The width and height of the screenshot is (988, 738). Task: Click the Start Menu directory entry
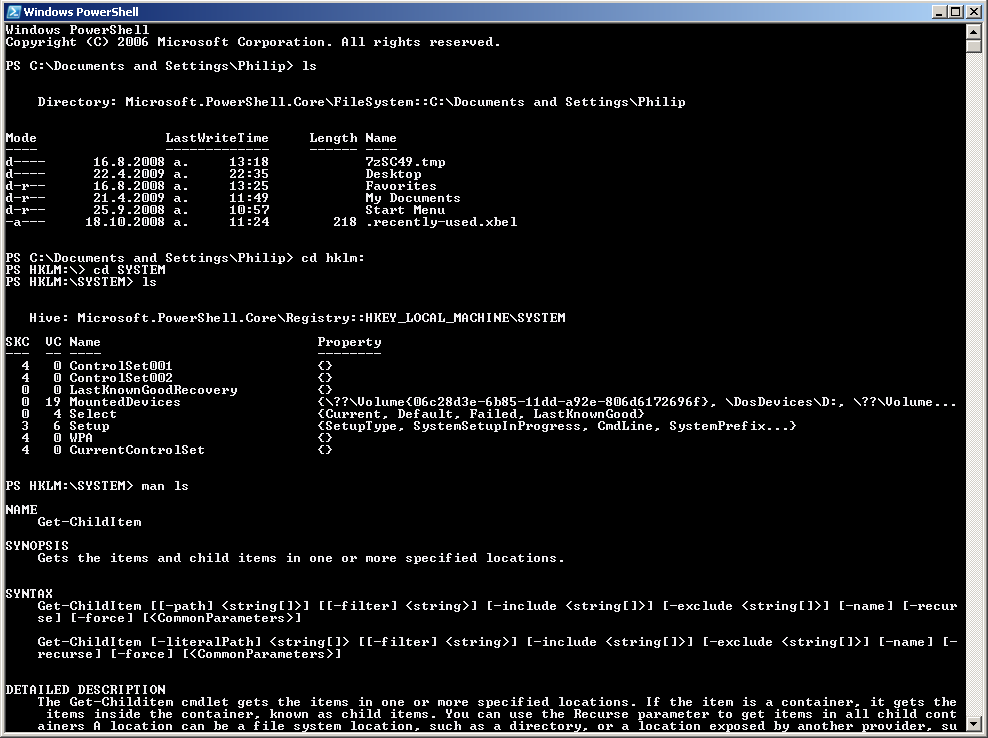[405, 210]
